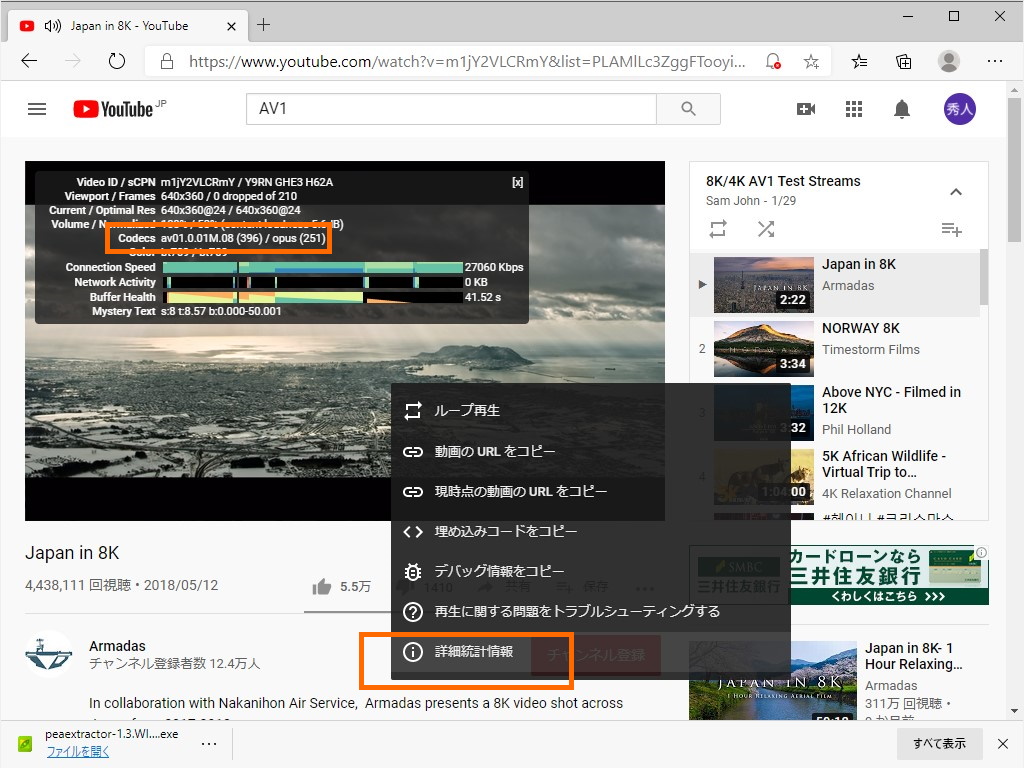Open the YouTube apps grid
Image resolution: width=1024 pixels, height=768 pixels.
click(853, 109)
